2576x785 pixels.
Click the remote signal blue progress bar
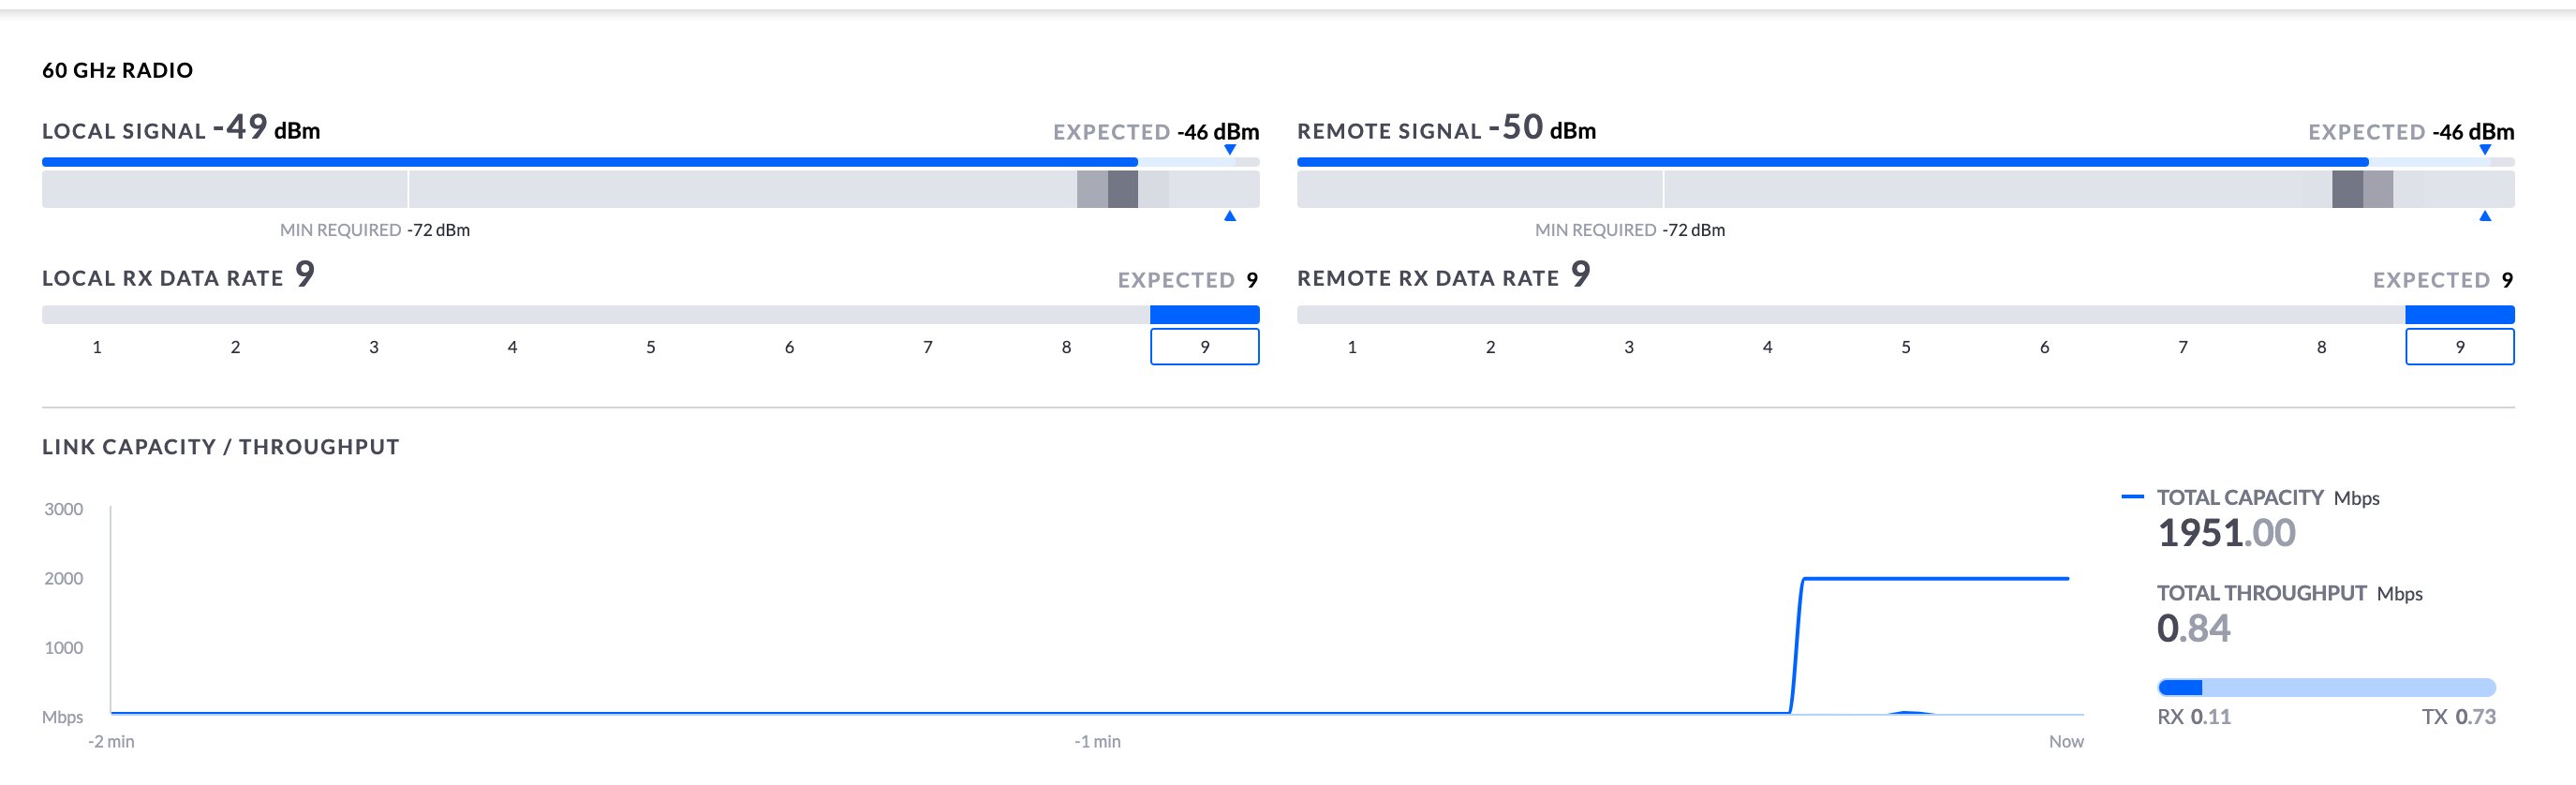click(x=1833, y=162)
